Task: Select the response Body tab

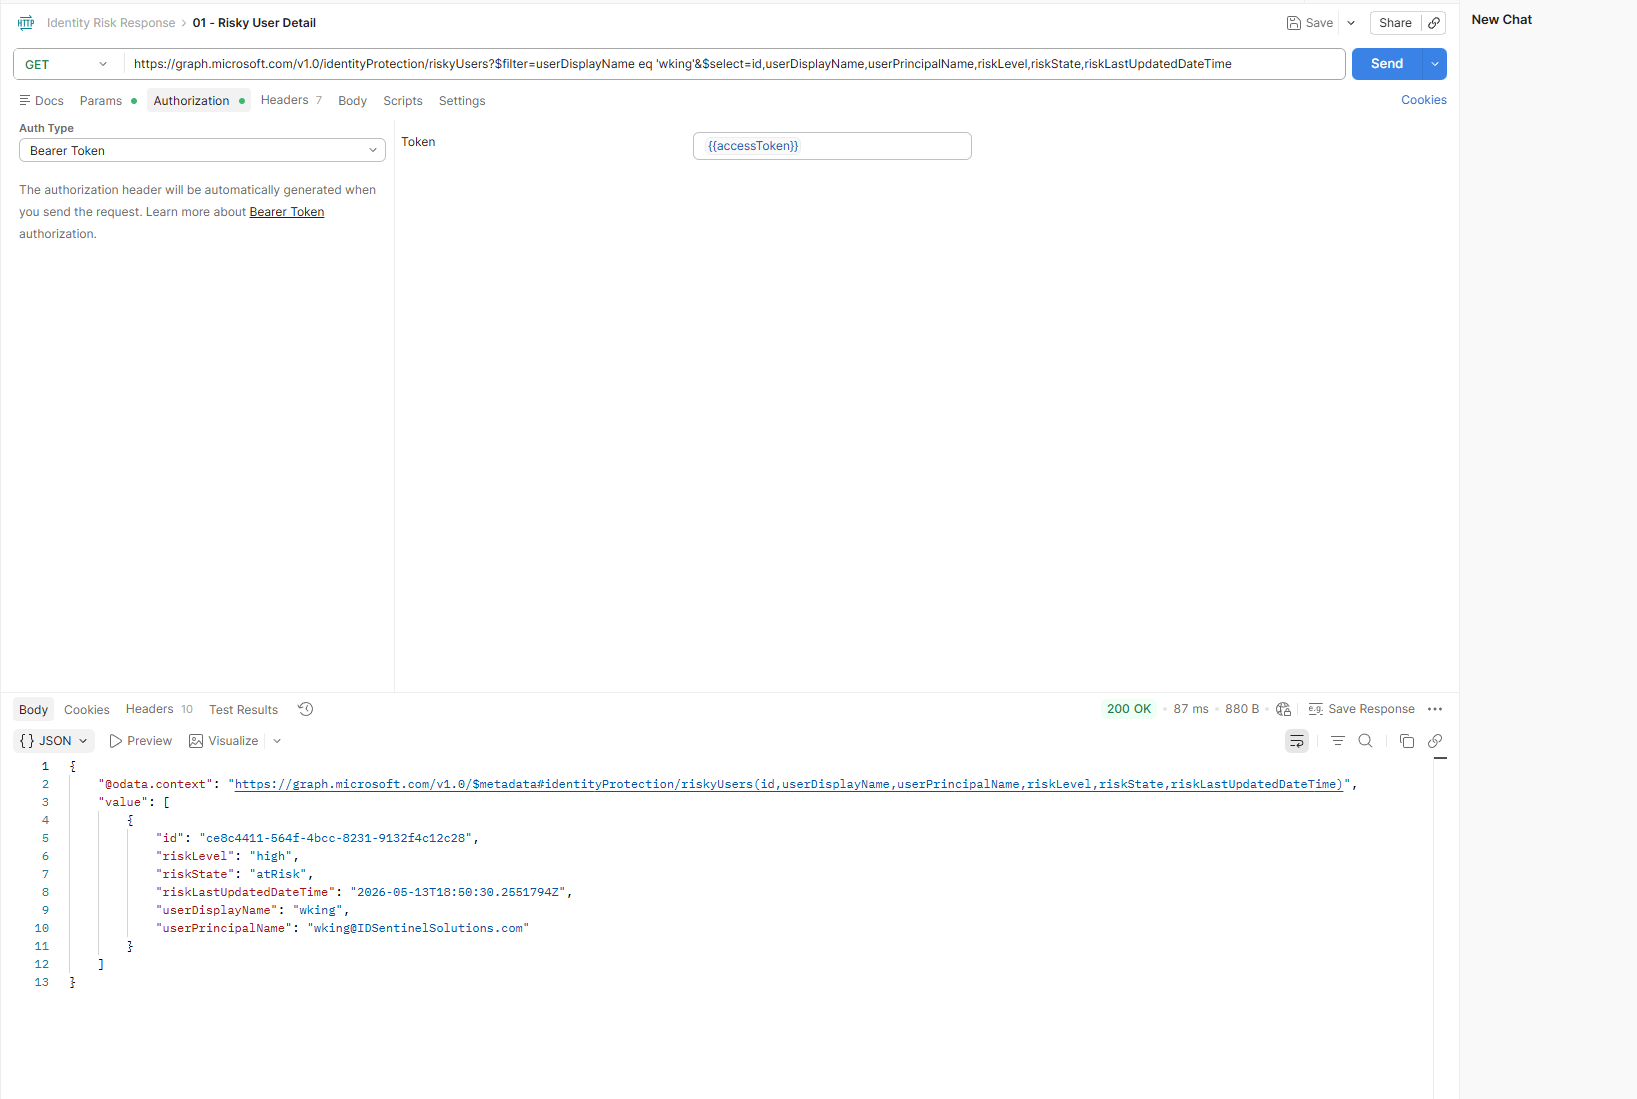Action: coord(33,710)
